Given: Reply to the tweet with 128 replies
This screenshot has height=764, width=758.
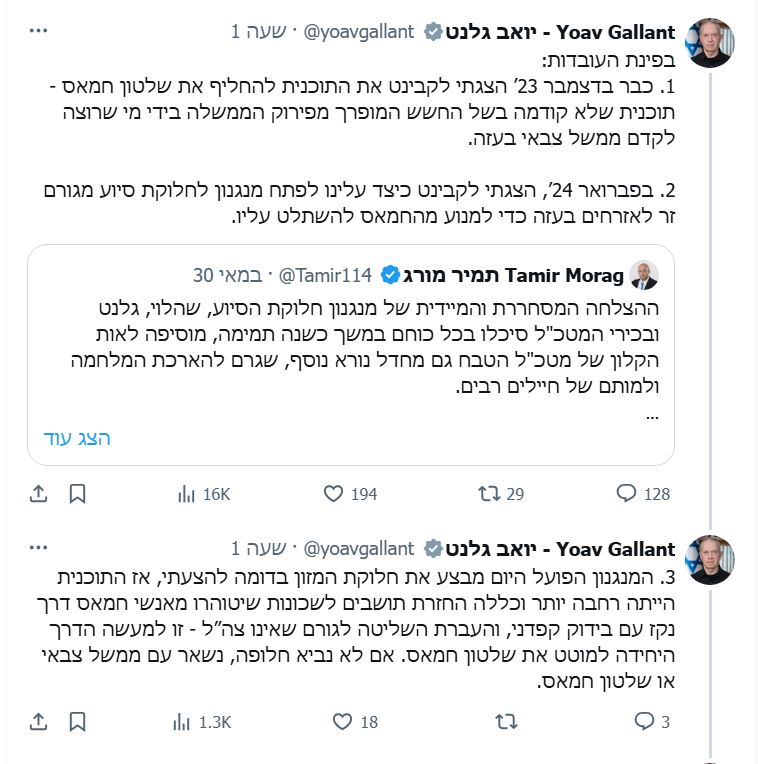Looking at the screenshot, I should (x=642, y=493).
